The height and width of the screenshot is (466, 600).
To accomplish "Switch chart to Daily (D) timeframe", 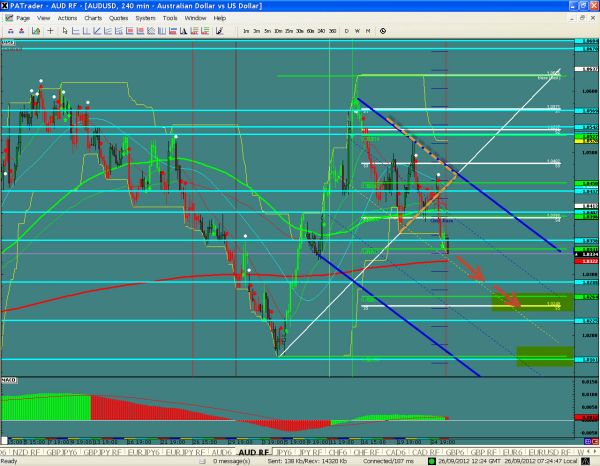I will point(347,31).
